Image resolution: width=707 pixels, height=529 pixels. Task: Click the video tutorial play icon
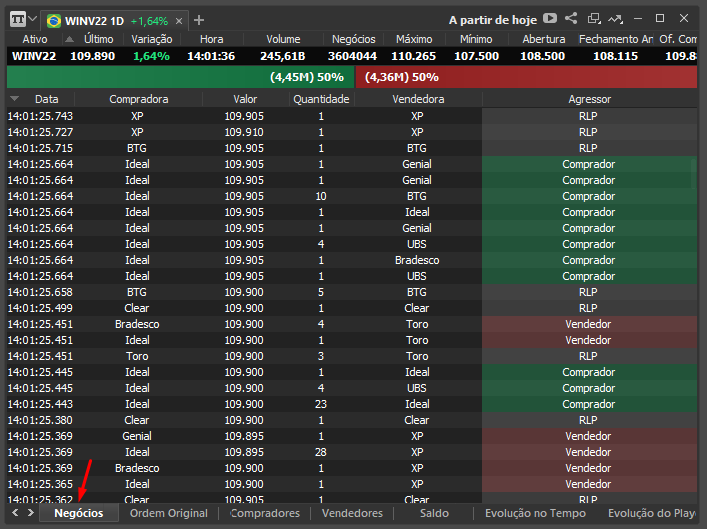(550, 18)
